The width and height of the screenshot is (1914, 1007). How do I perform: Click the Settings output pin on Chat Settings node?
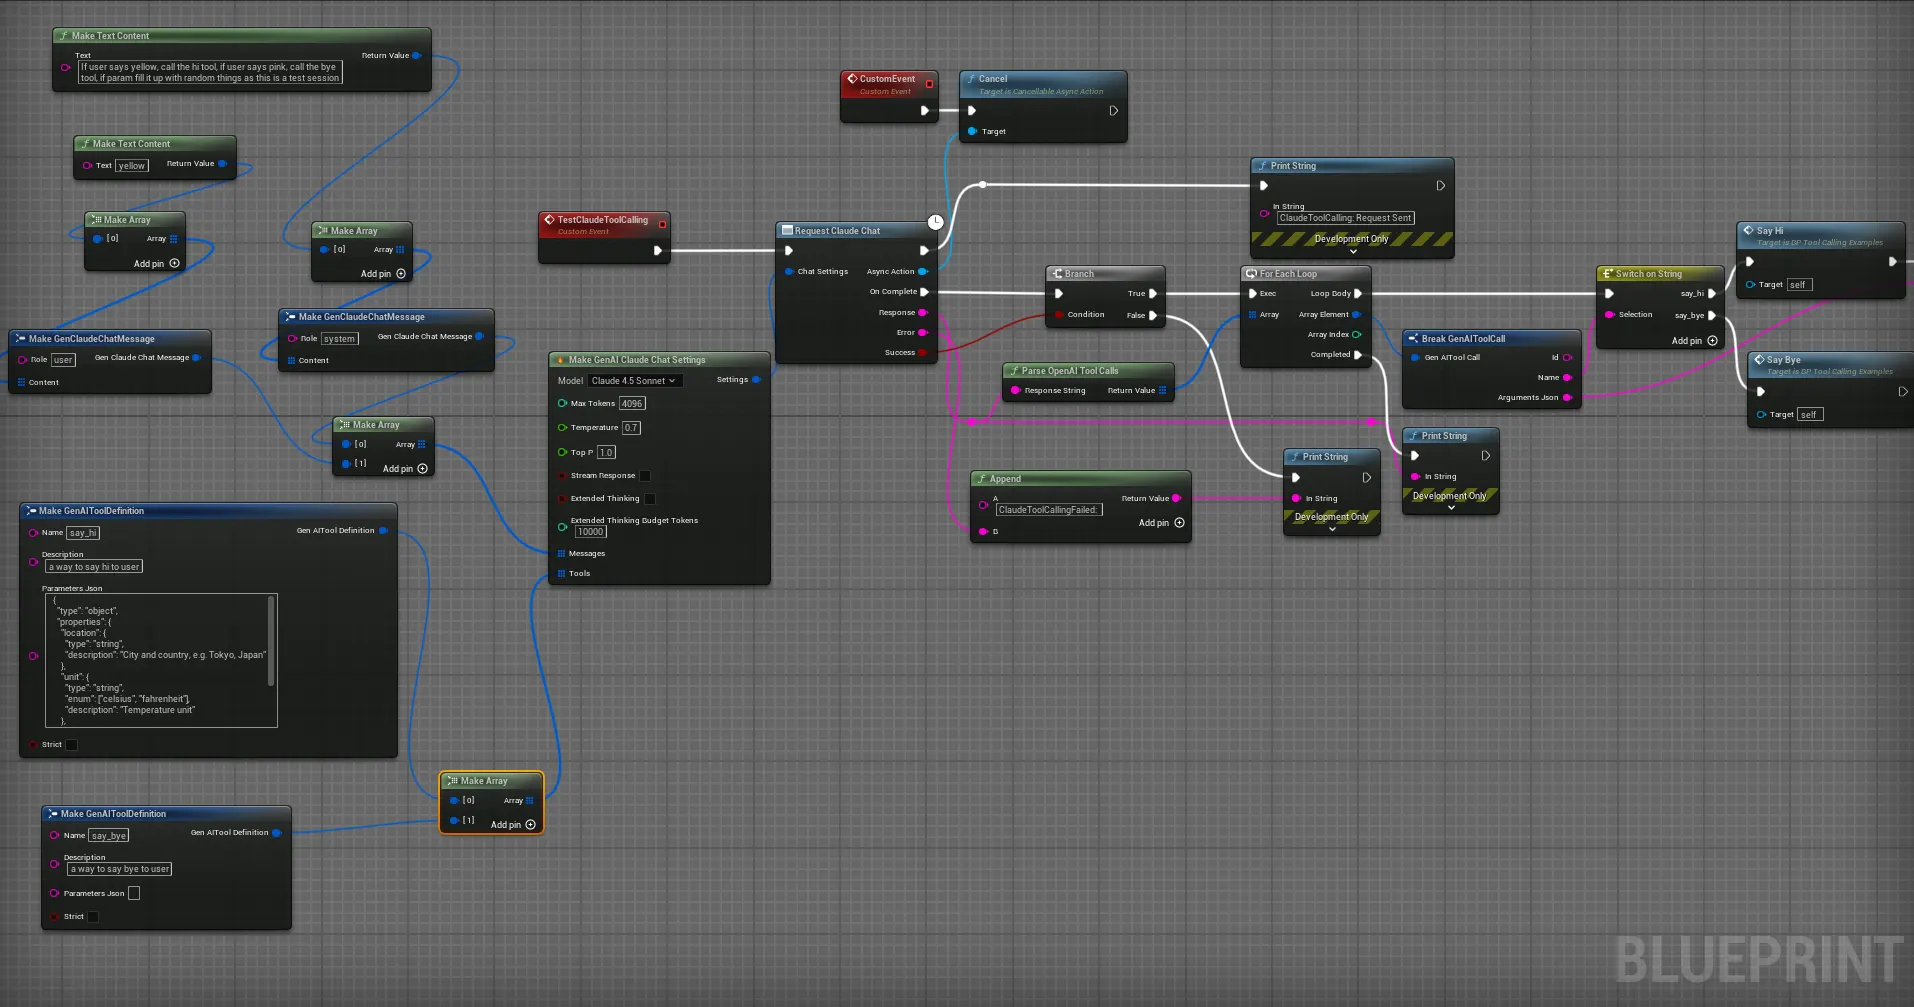(755, 379)
